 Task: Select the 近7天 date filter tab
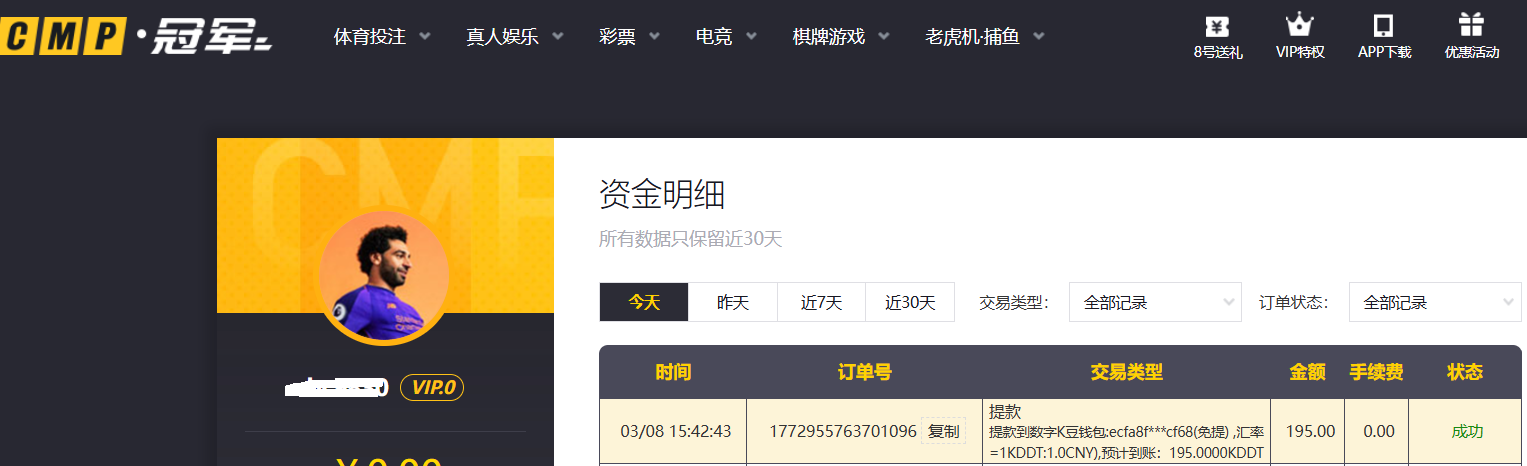(821, 302)
